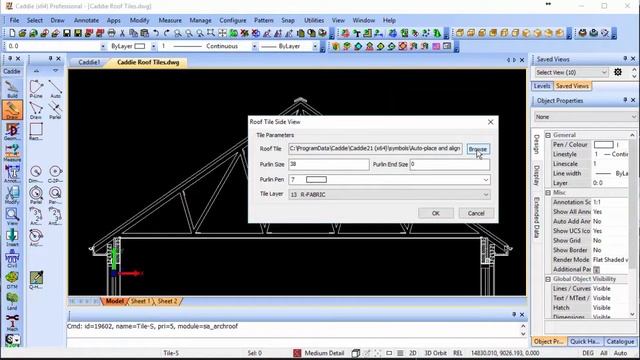Image resolution: width=640 pixels, height=360 pixels.
Task: Open the Annot tool group
Action: coord(12,173)
